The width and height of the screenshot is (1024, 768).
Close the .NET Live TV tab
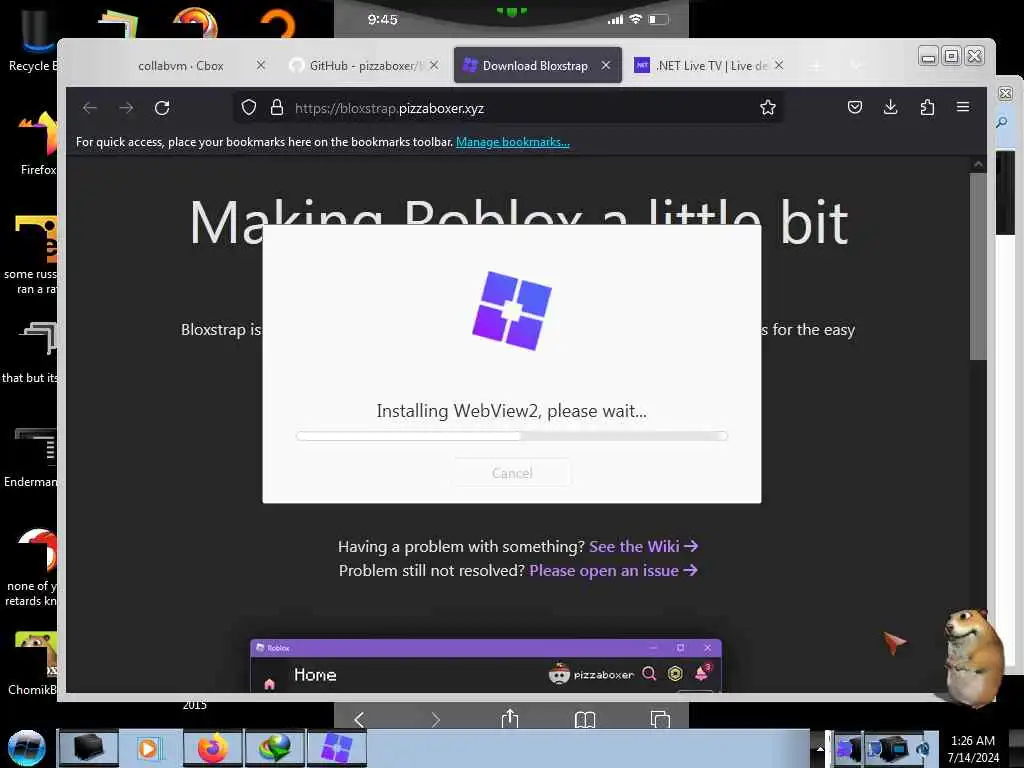[778, 65]
